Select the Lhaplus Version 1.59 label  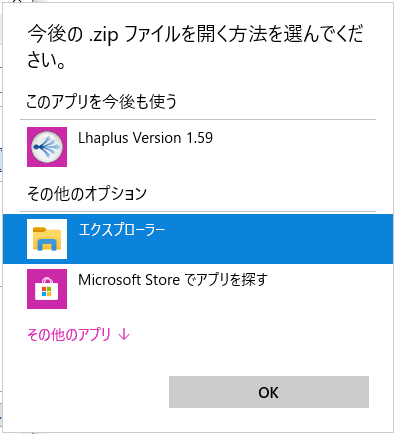tap(145, 138)
